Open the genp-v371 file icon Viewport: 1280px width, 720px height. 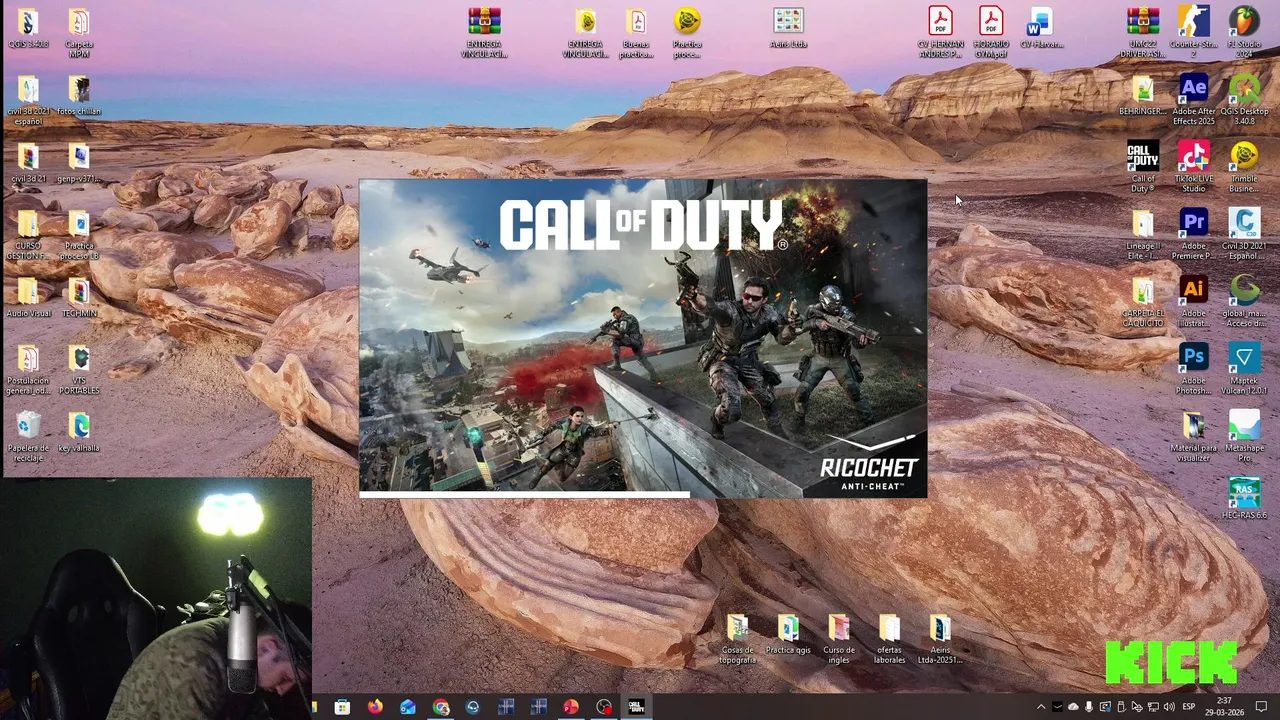(79, 163)
